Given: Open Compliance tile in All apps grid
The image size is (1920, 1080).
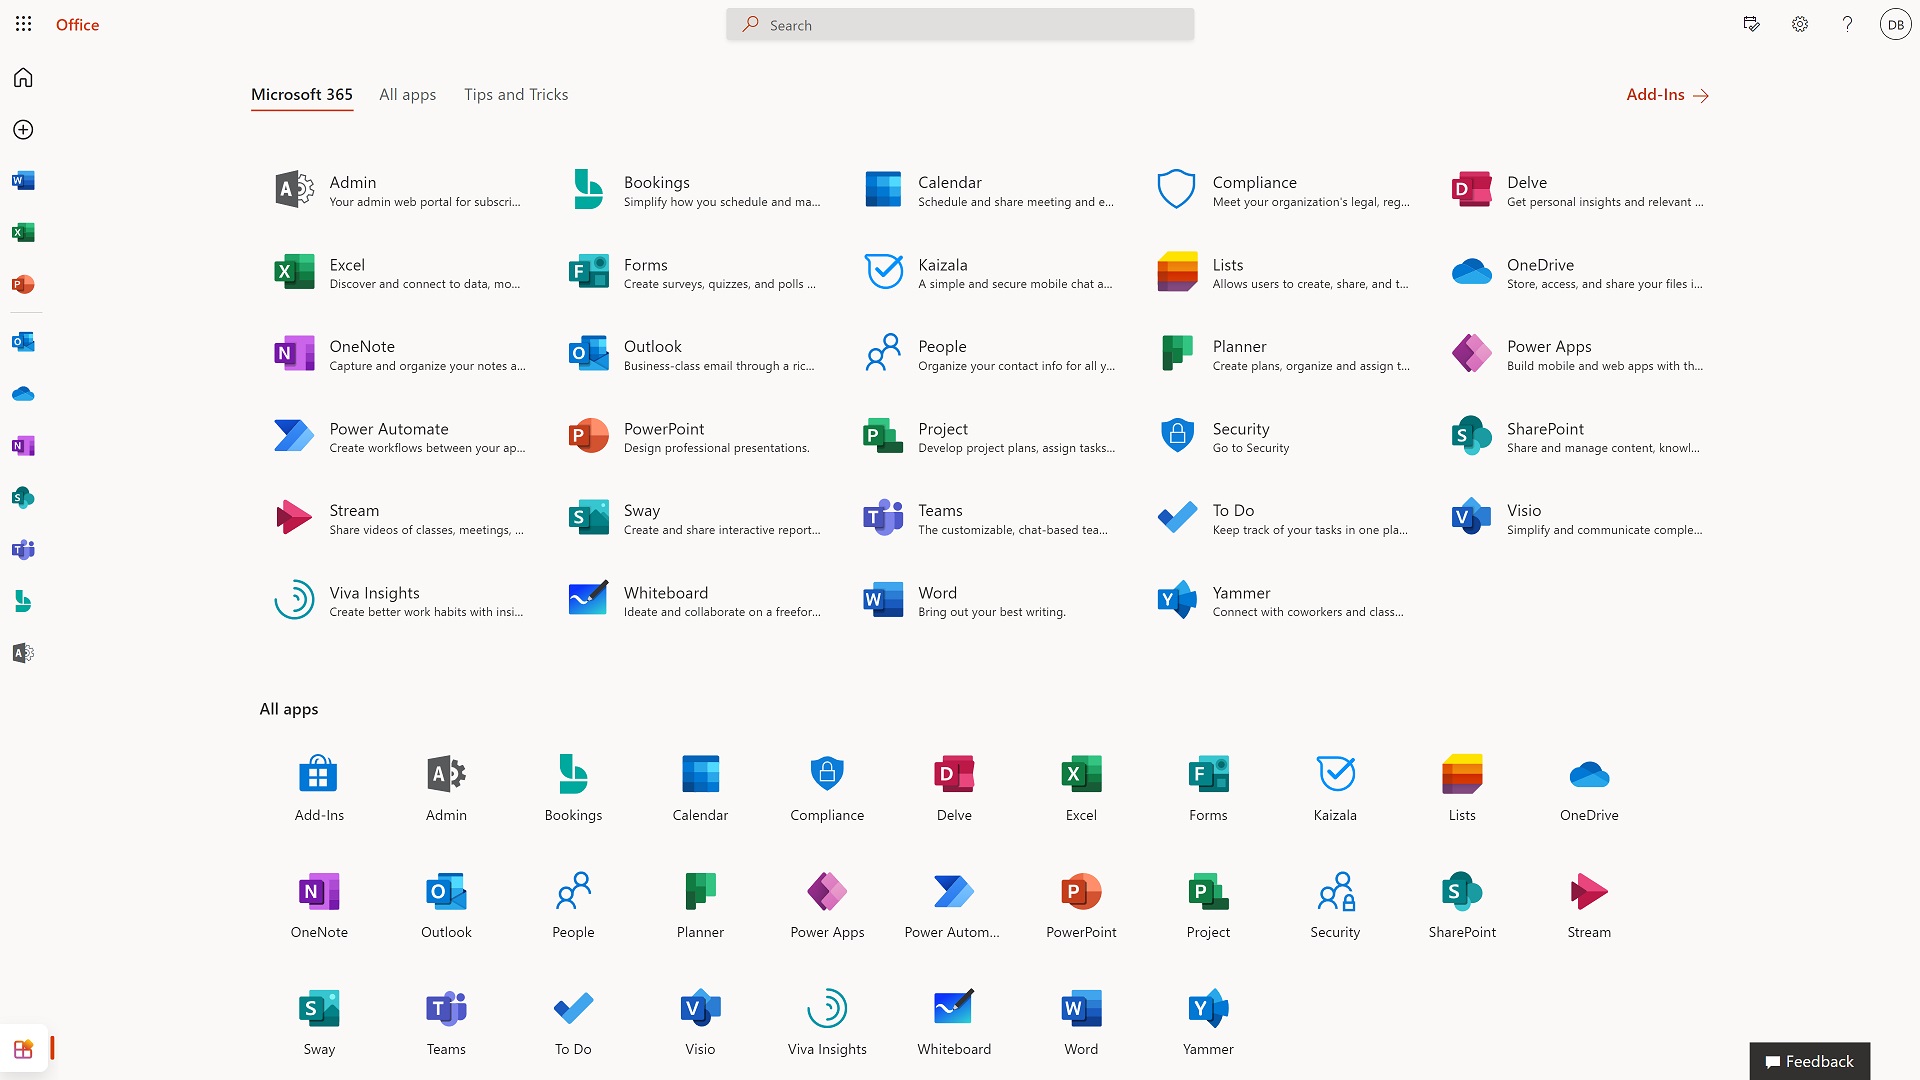Looking at the screenshot, I should 827,789.
